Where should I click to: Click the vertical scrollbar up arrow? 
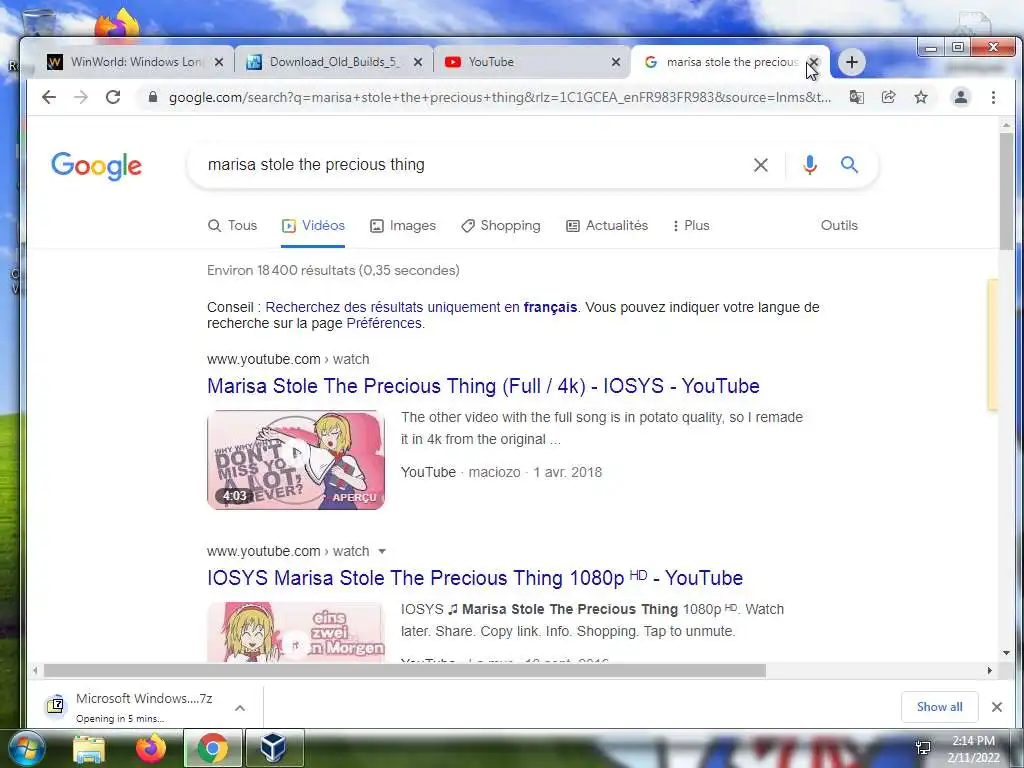pos(1006,125)
